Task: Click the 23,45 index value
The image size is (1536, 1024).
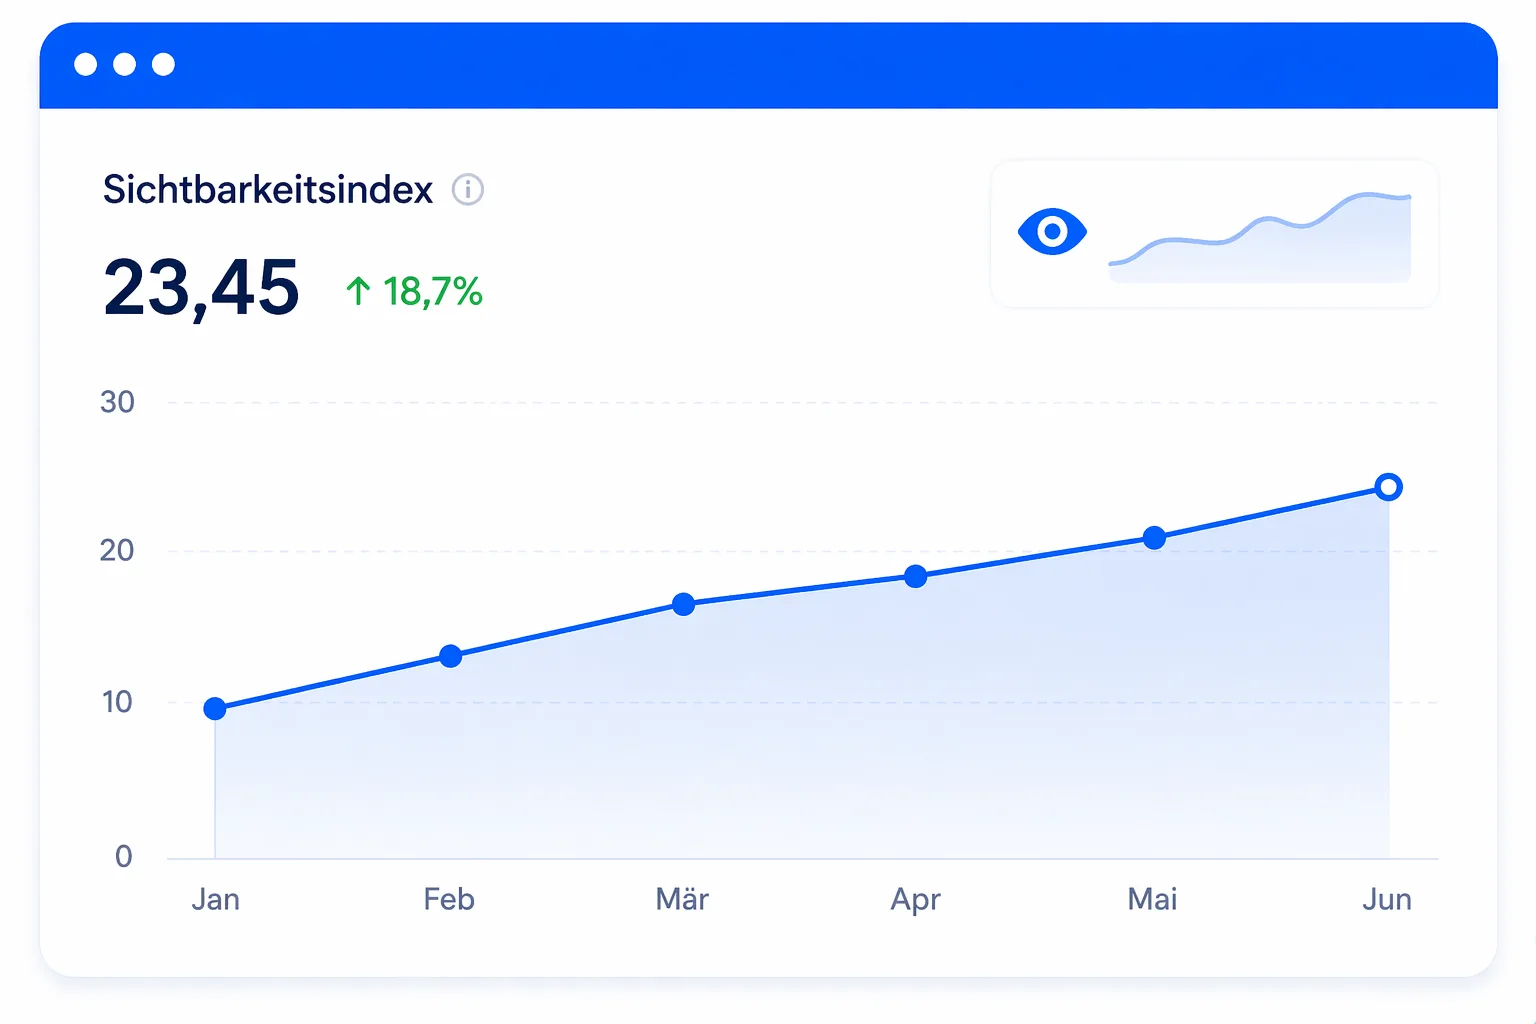Action: [x=201, y=288]
